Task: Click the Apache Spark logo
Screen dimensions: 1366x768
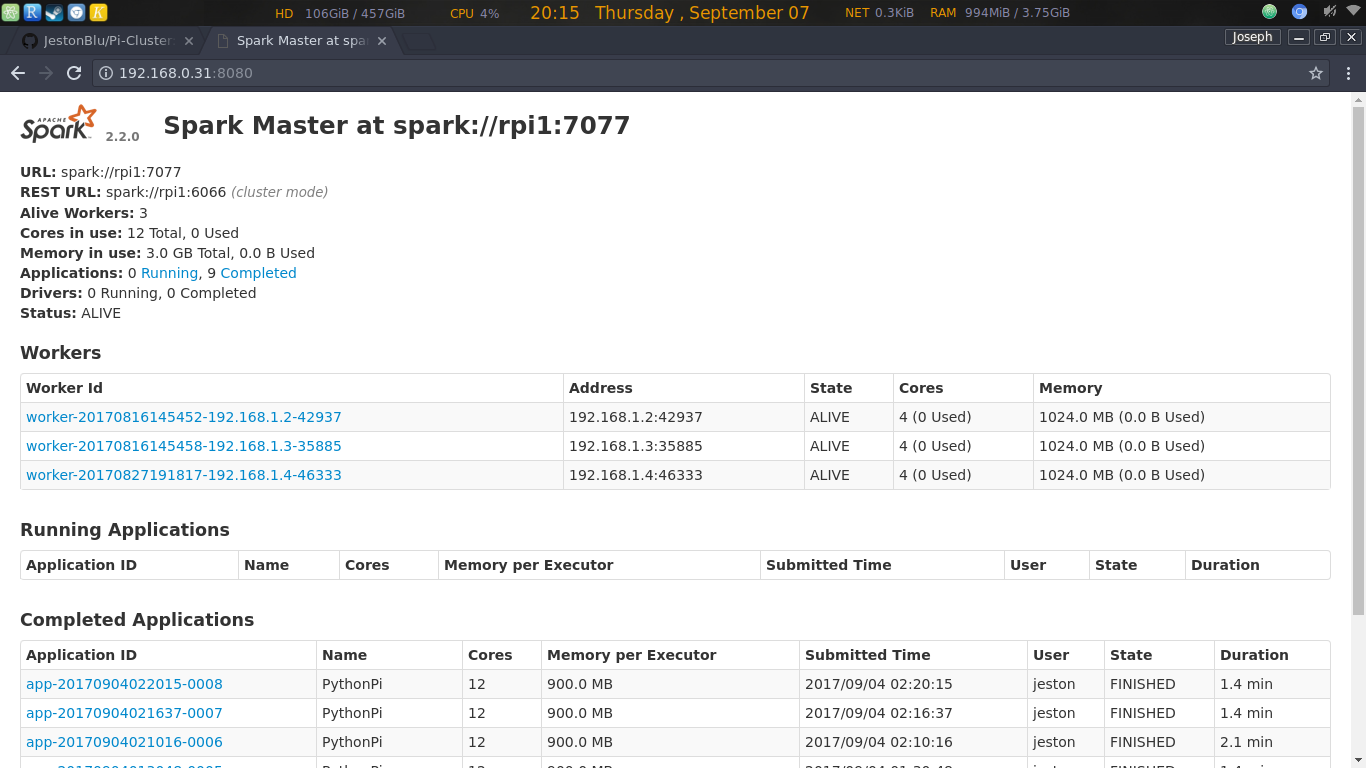Action: pyautogui.click(x=59, y=124)
